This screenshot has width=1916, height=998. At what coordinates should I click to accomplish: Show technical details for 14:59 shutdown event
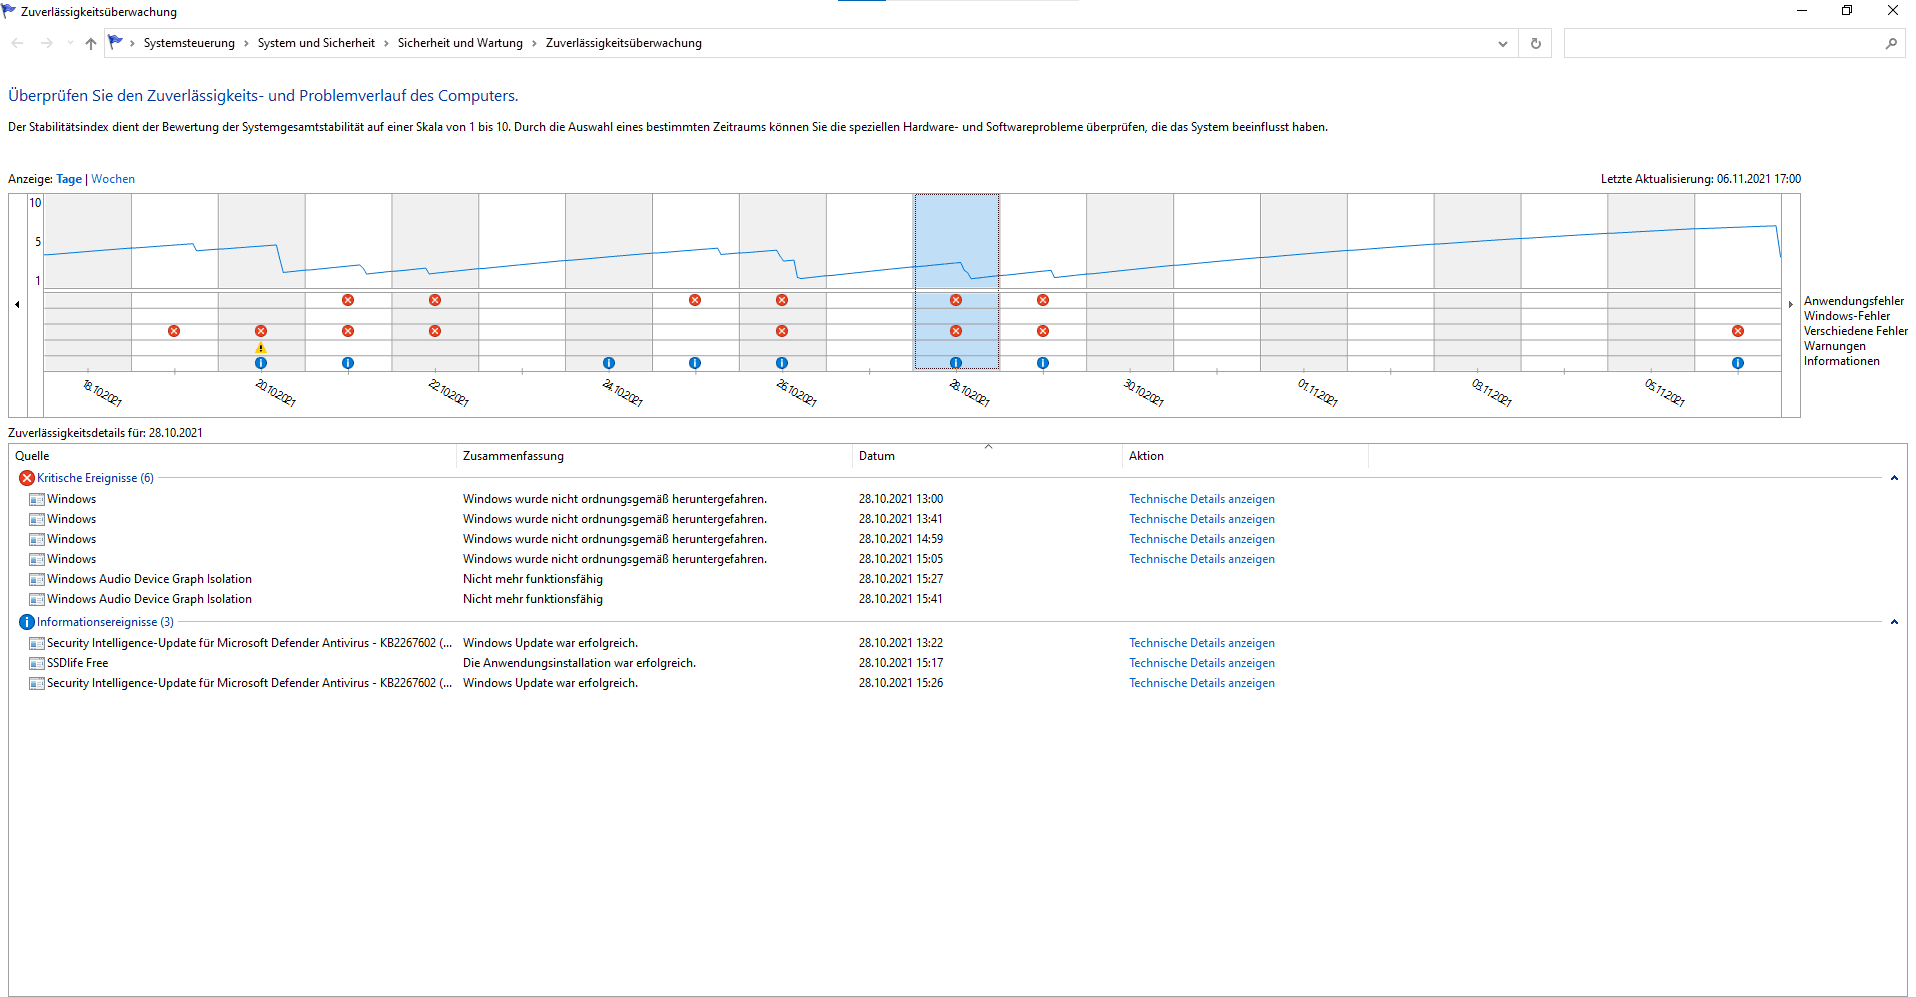(1202, 539)
